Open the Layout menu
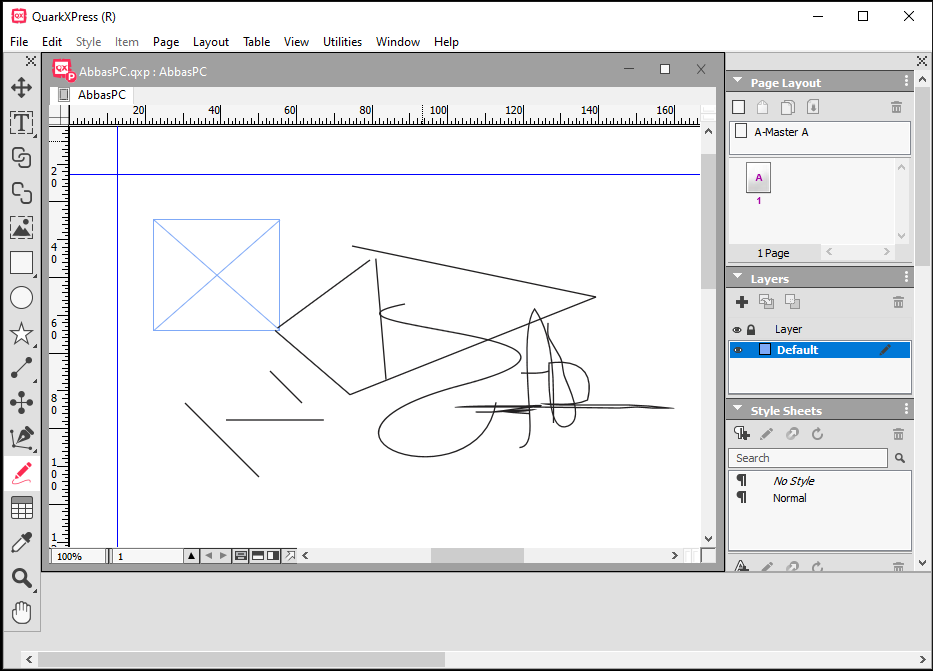This screenshot has height=671, width=933. 211,42
